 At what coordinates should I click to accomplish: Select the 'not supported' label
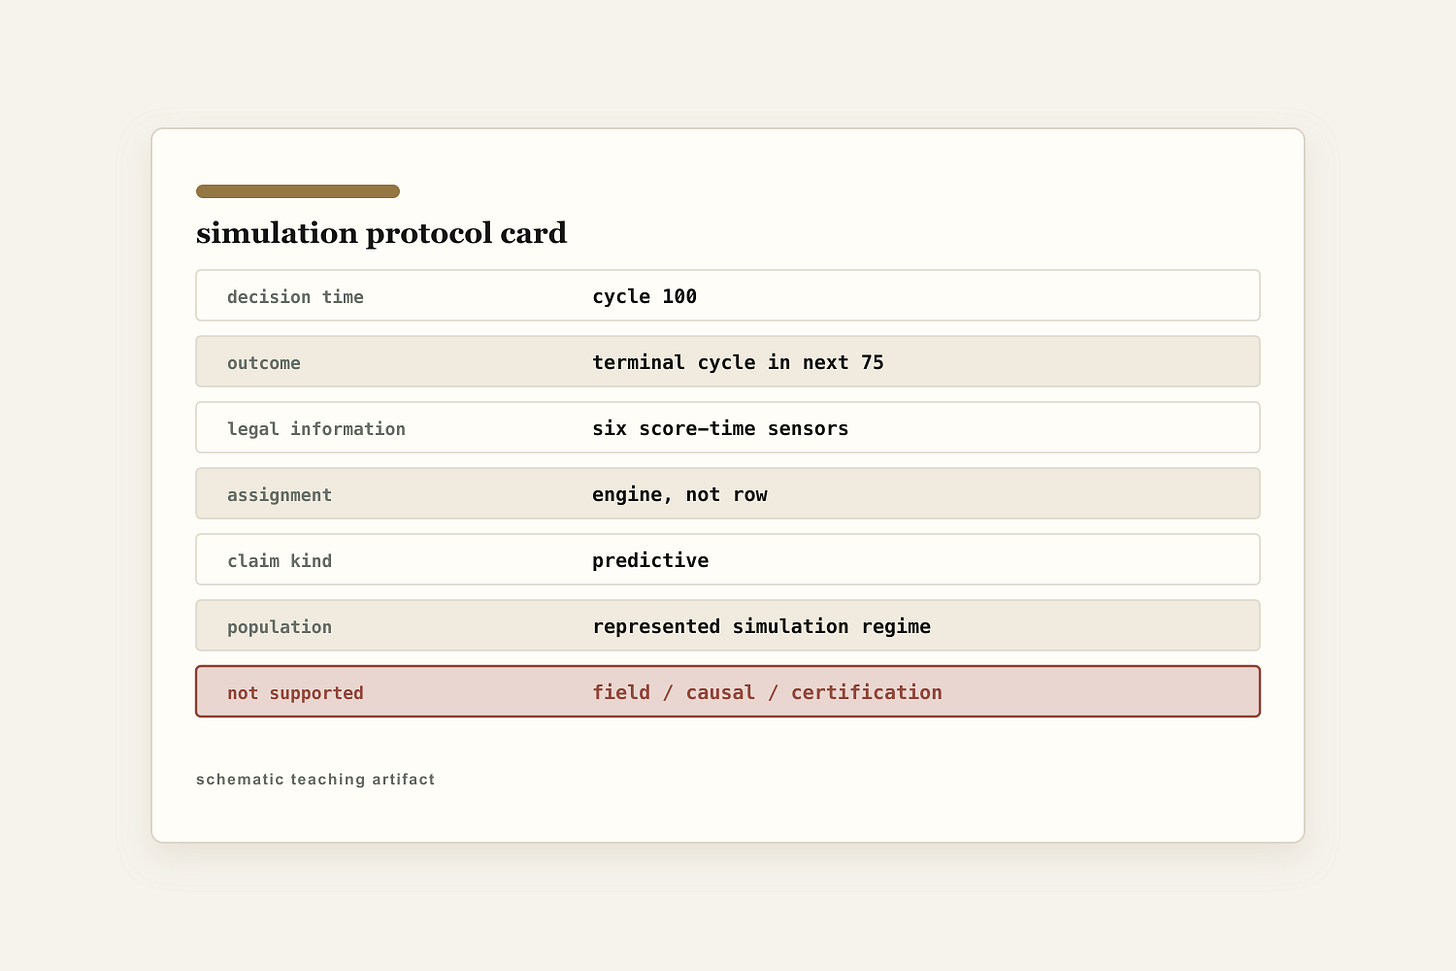(295, 693)
